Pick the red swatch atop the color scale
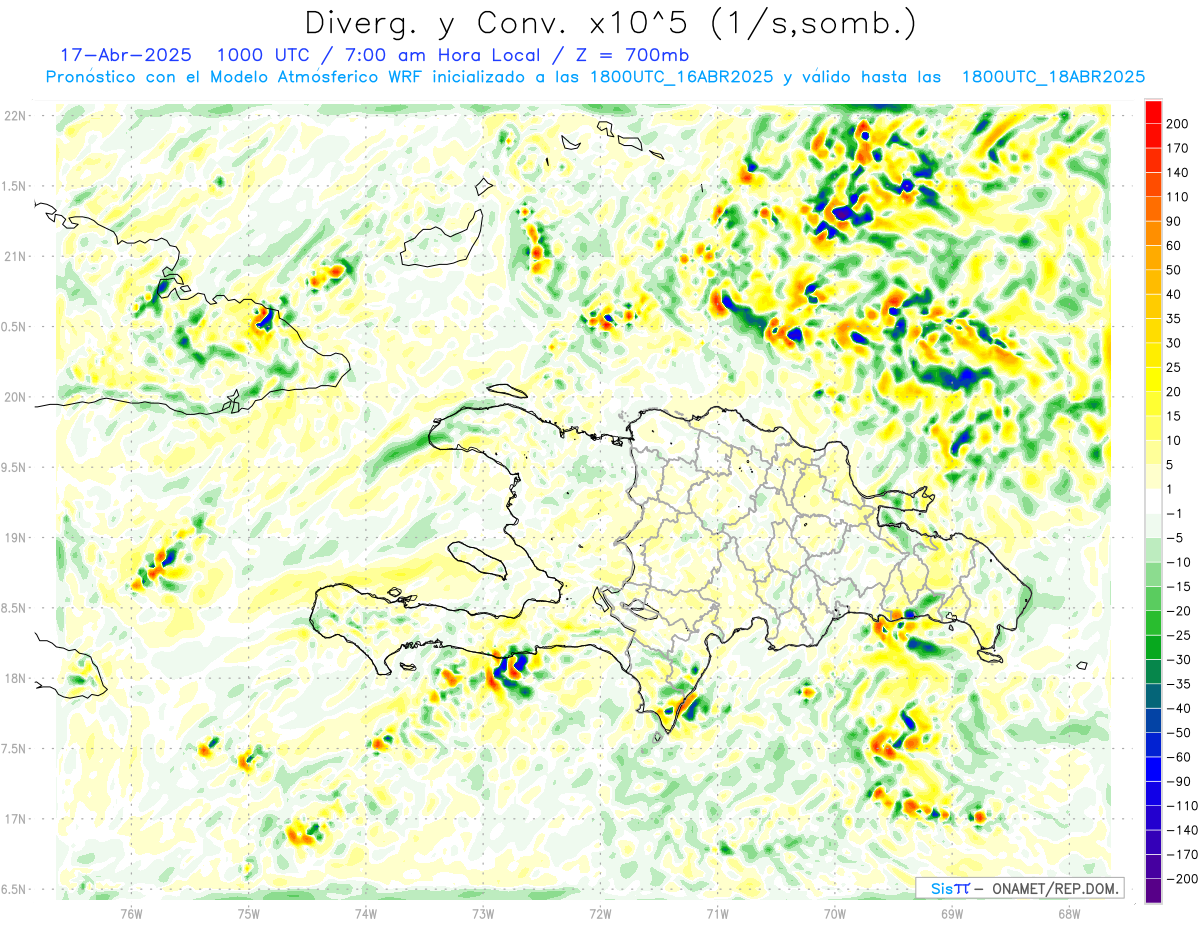 (x=1153, y=112)
